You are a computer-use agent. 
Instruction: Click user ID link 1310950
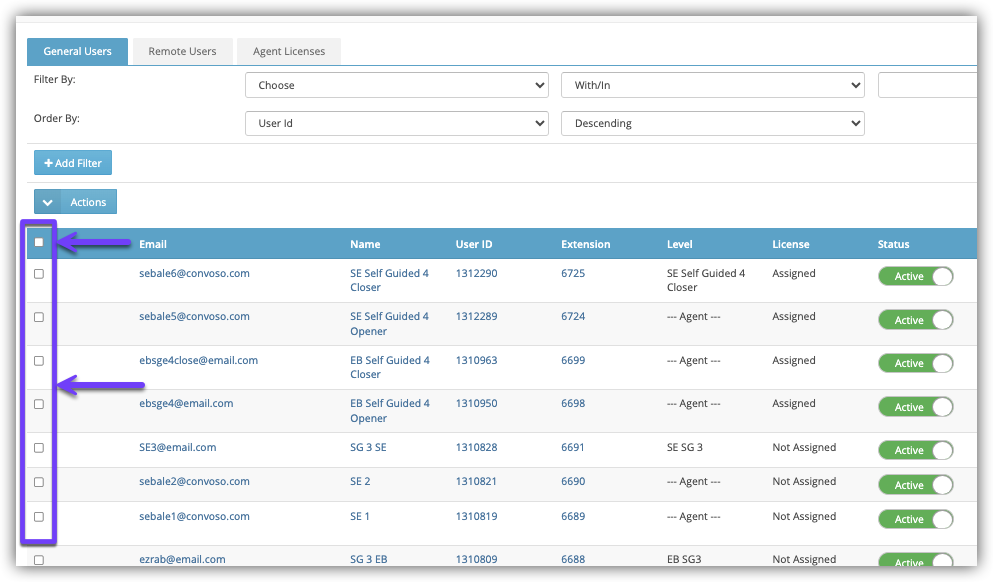476,403
